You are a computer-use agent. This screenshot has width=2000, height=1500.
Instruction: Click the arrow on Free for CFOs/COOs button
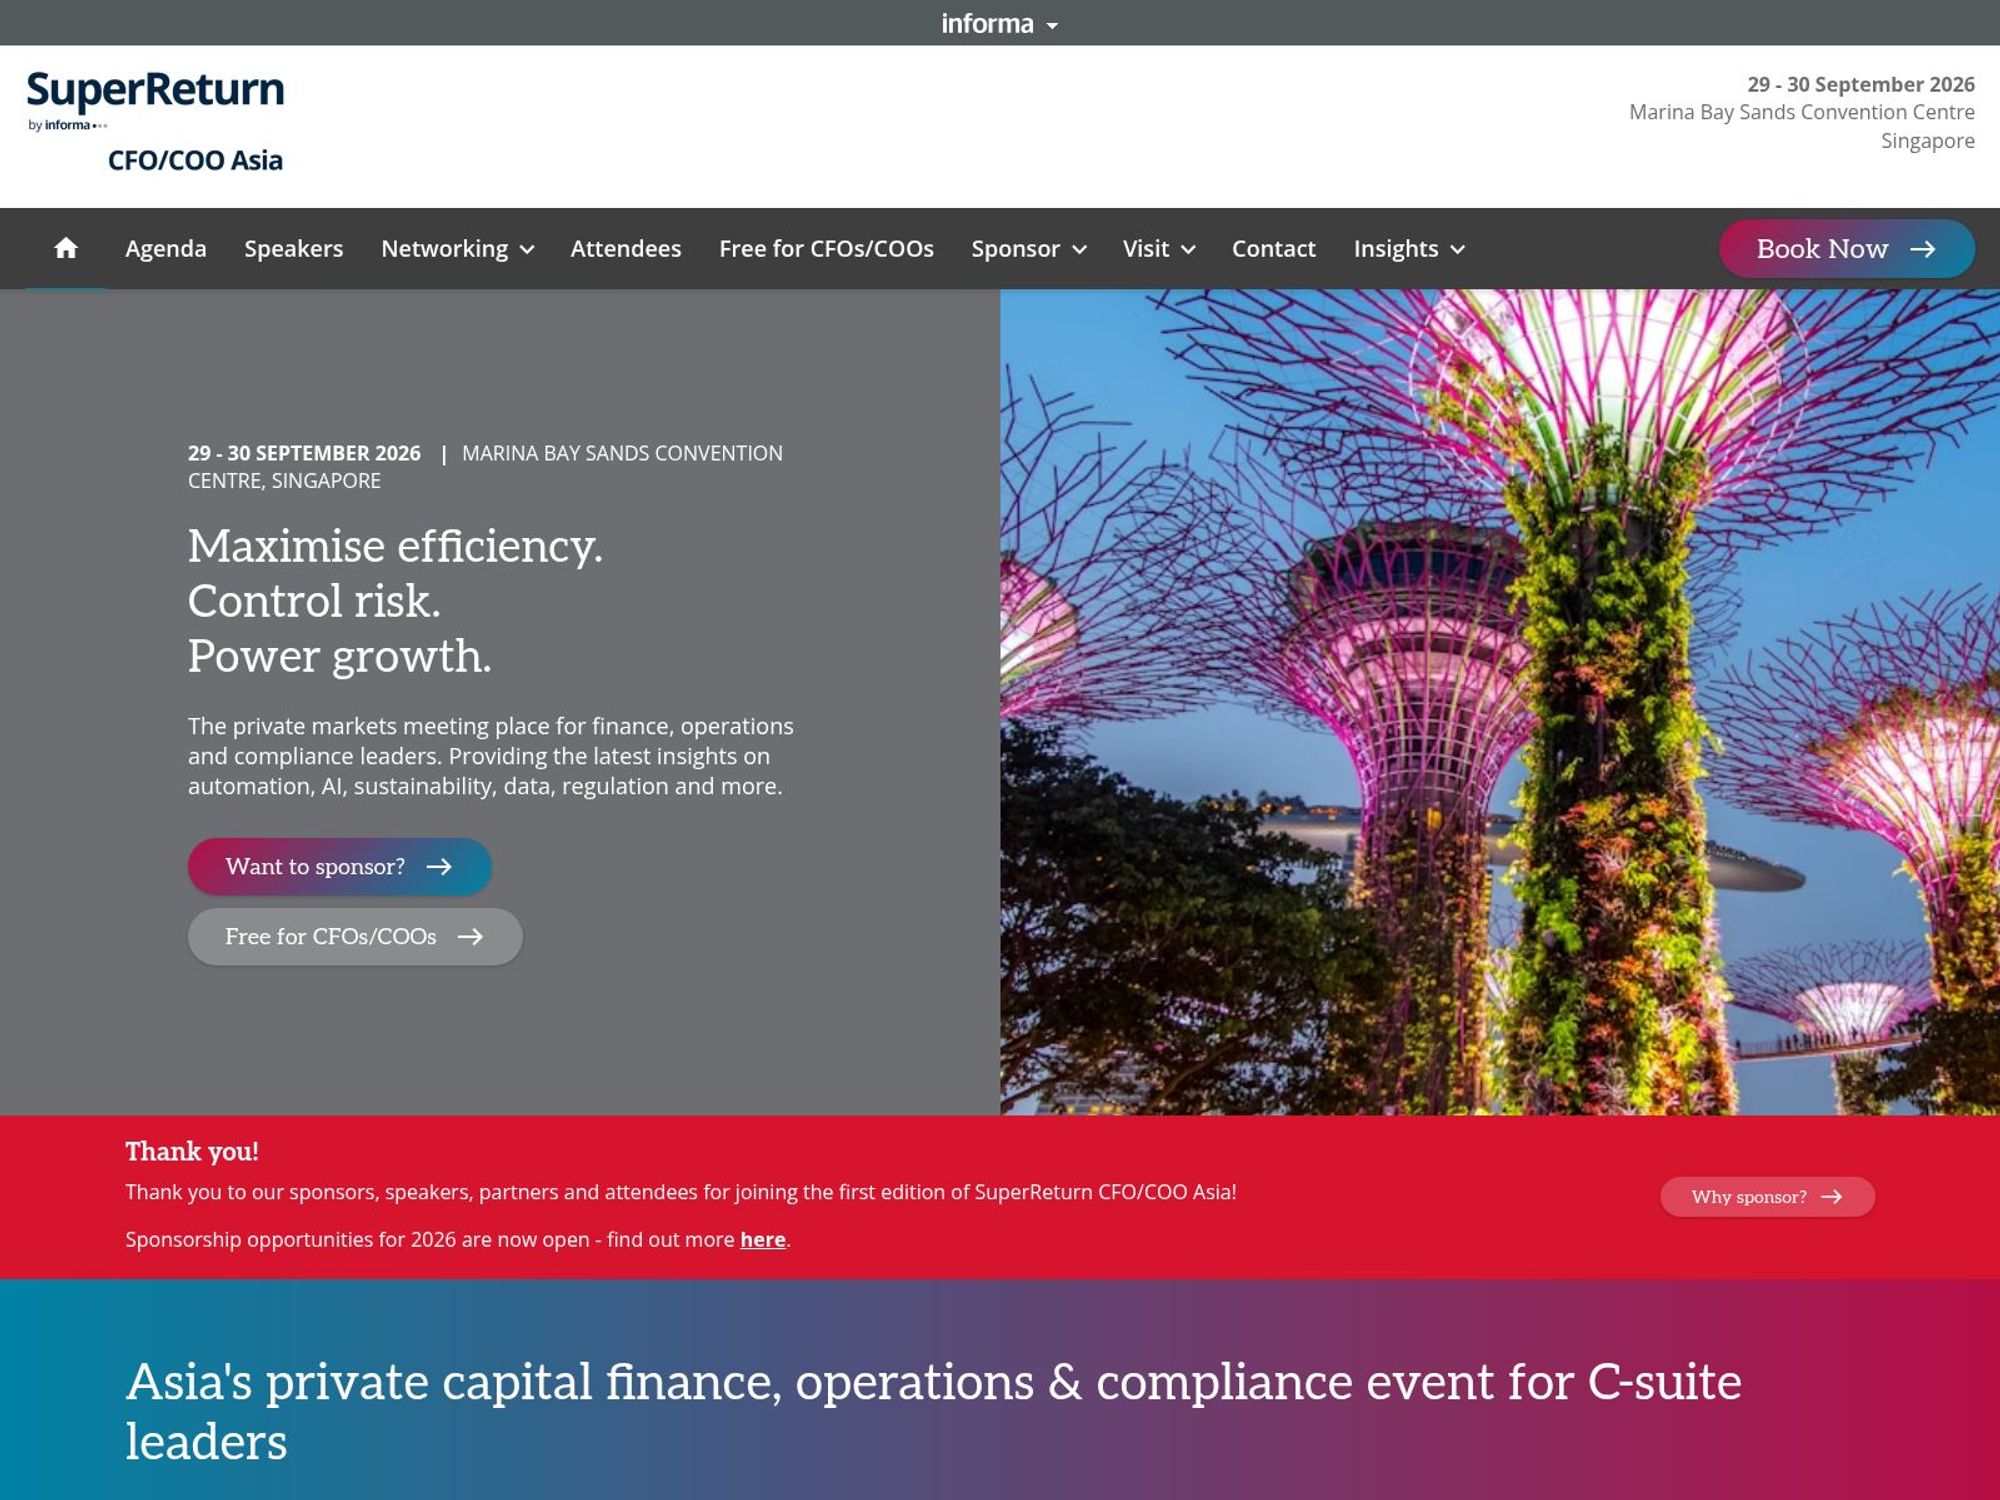click(x=470, y=937)
